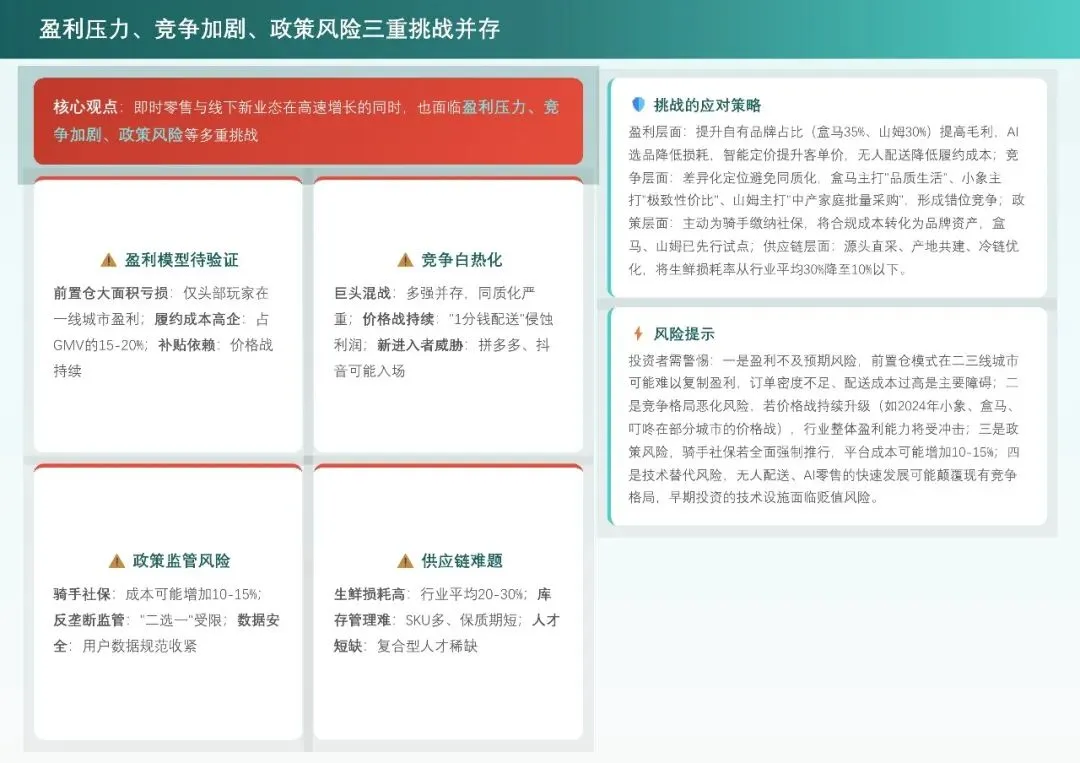Click the heading 竞争白热化

(462, 260)
